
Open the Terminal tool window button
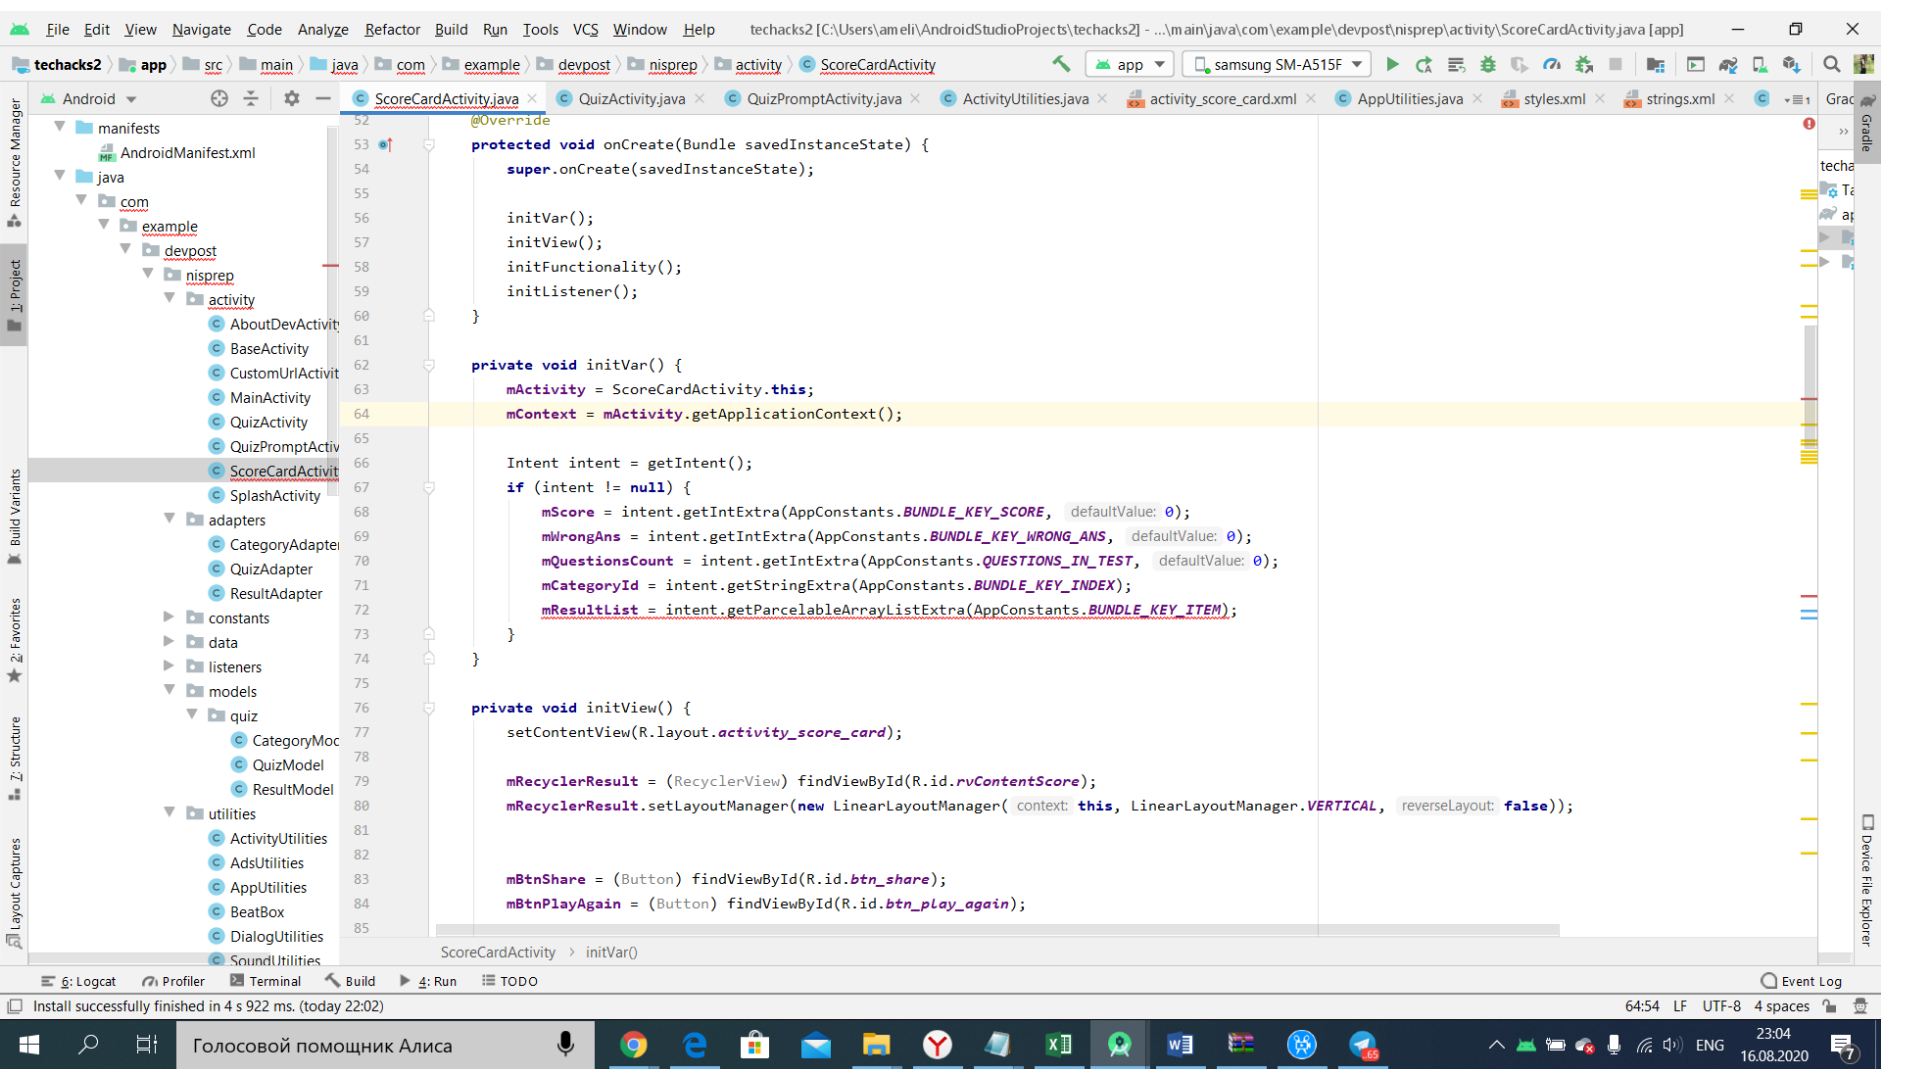pos(265,981)
